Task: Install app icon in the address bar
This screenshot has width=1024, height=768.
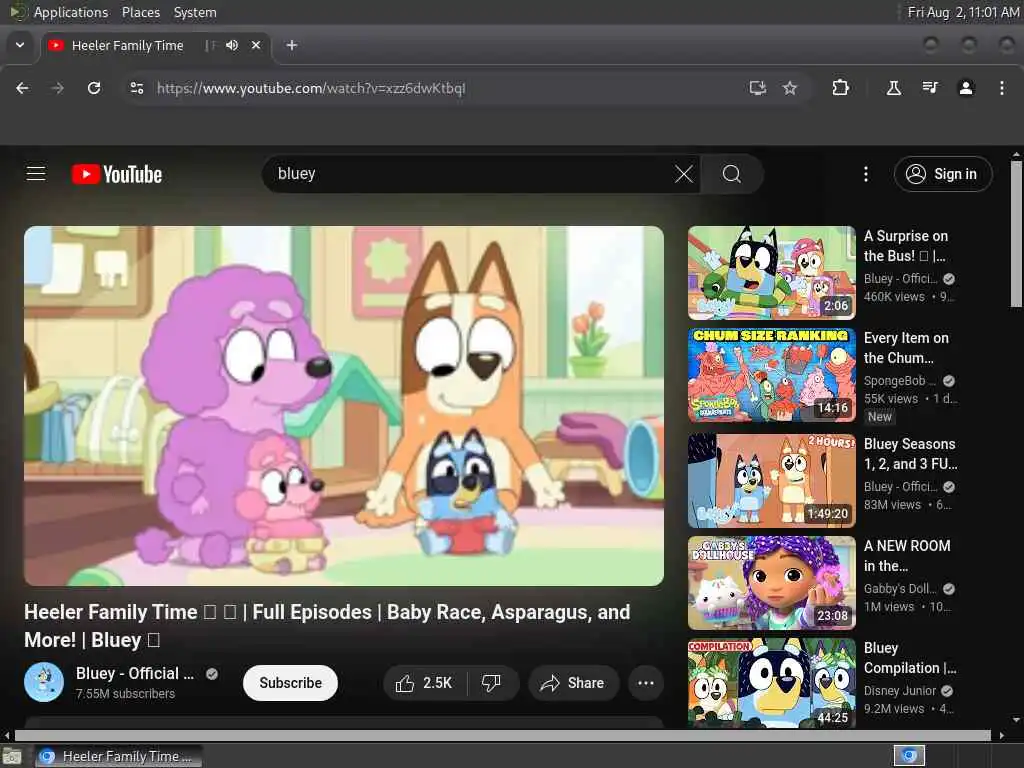Action: 758,88
